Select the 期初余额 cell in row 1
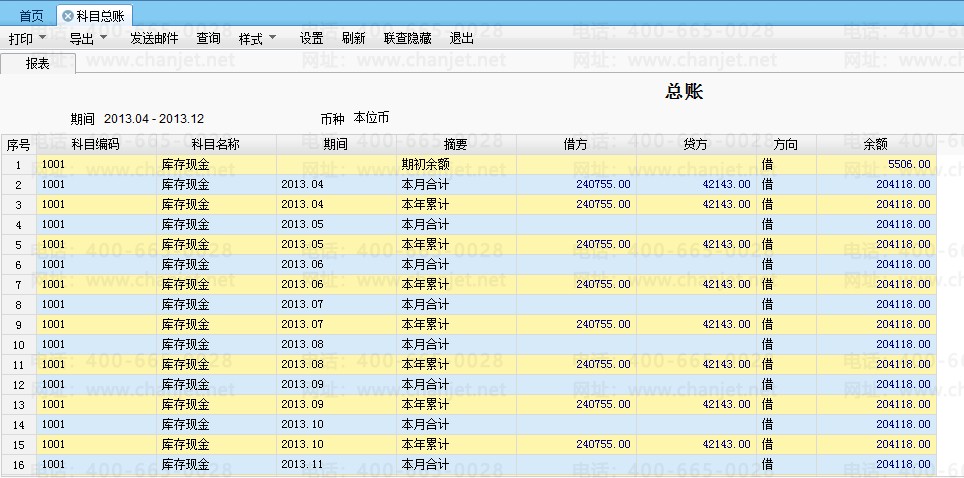 coord(456,164)
